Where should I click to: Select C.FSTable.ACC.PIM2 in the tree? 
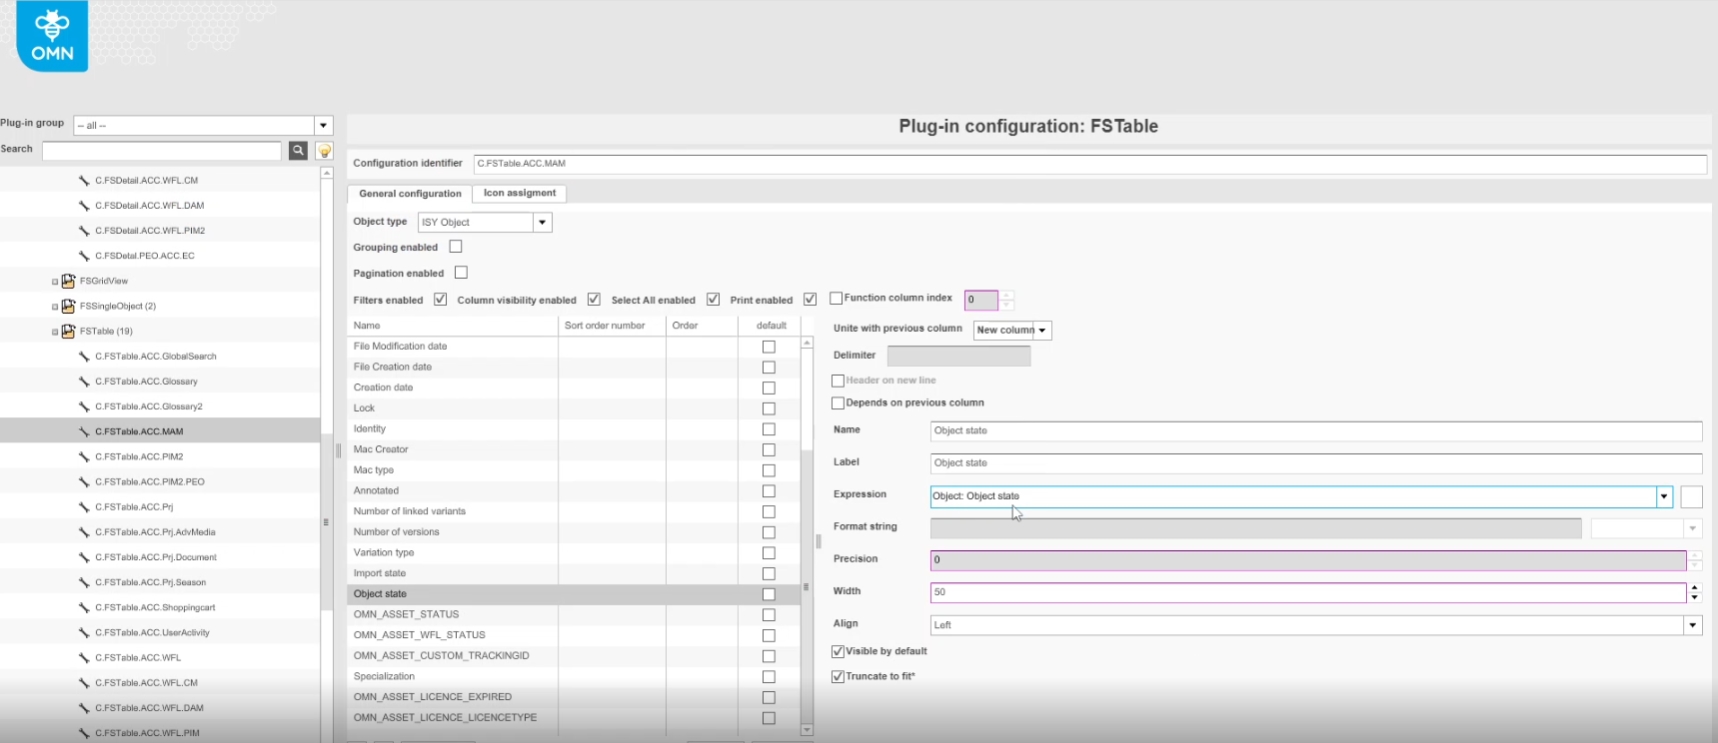(x=139, y=457)
